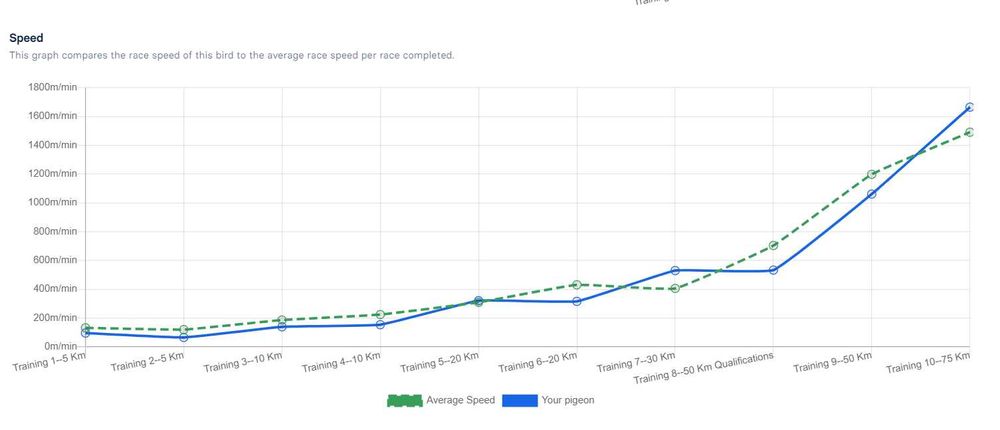Select Average Speed point at Training 10--75 Km
The image size is (1000, 430).
pyautogui.click(x=970, y=132)
